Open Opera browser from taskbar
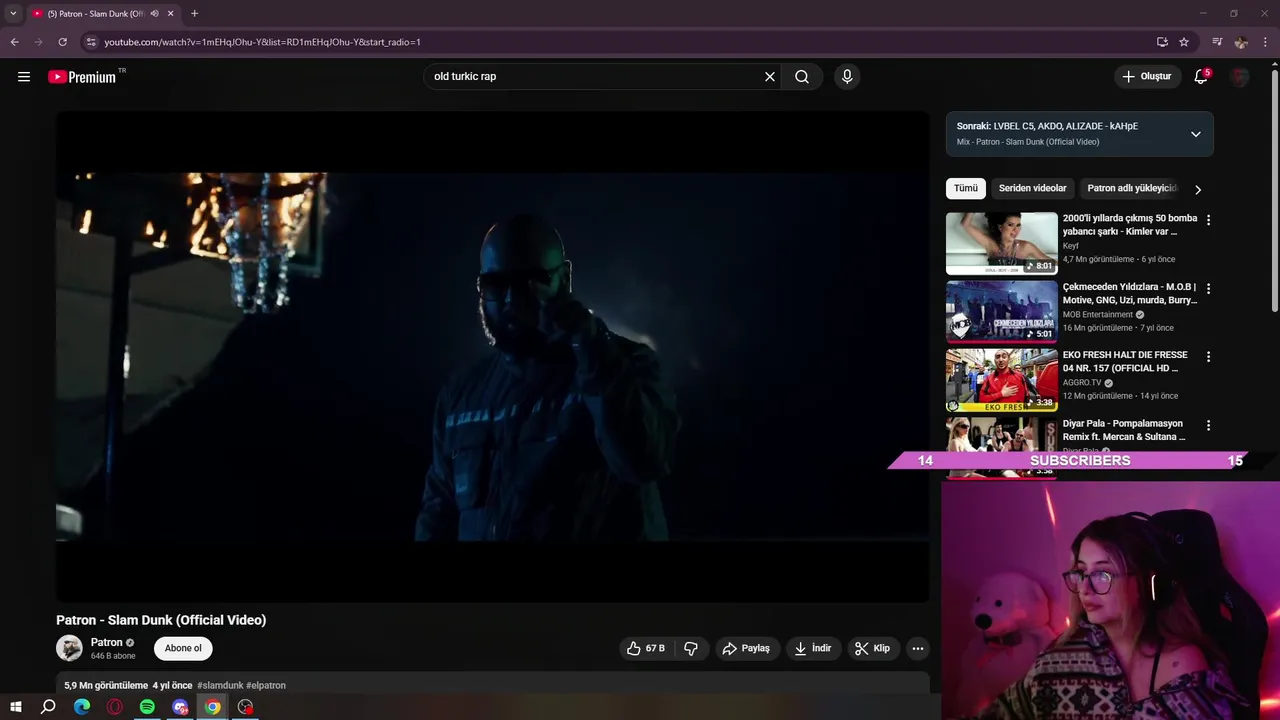The height and width of the screenshot is (720, 1280). pyautogui.click(x=115, y=707)
